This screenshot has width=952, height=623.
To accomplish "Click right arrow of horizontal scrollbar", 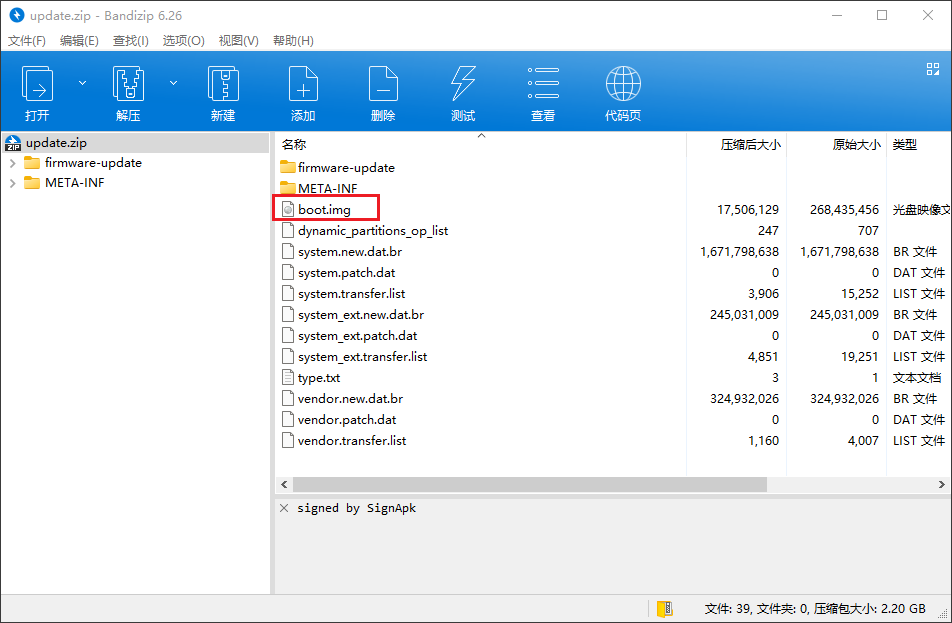I will [x=942, y=484].
